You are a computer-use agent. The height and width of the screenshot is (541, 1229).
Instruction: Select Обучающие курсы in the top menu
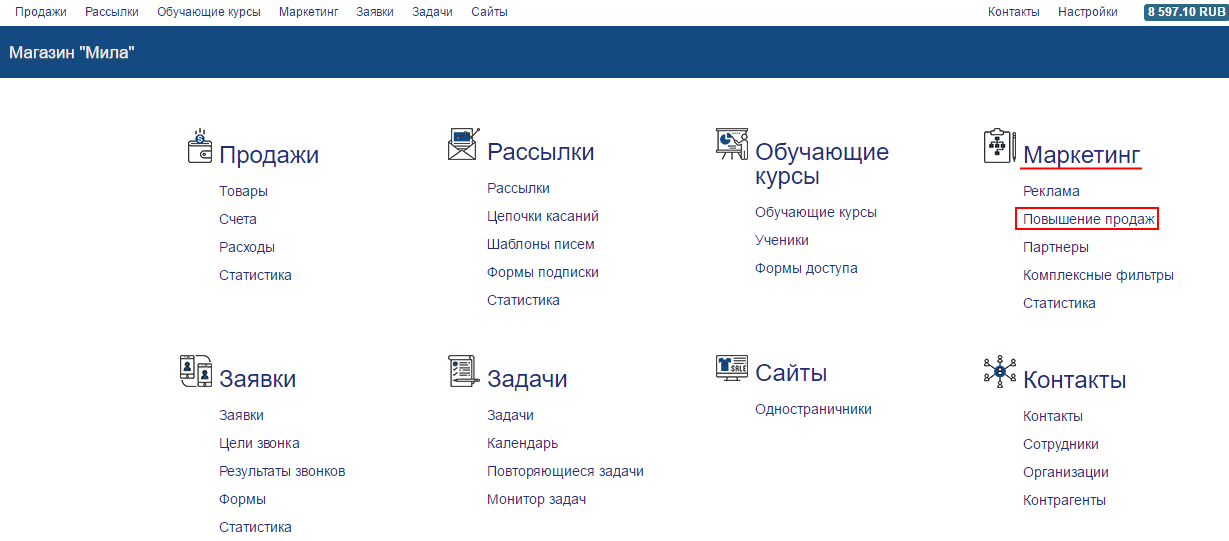click(x=209, y=12)
